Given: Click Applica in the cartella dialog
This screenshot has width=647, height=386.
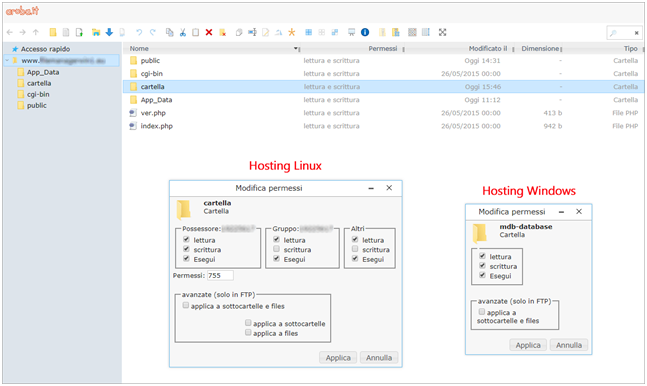Looking at the screenshot, I should 338,358.
